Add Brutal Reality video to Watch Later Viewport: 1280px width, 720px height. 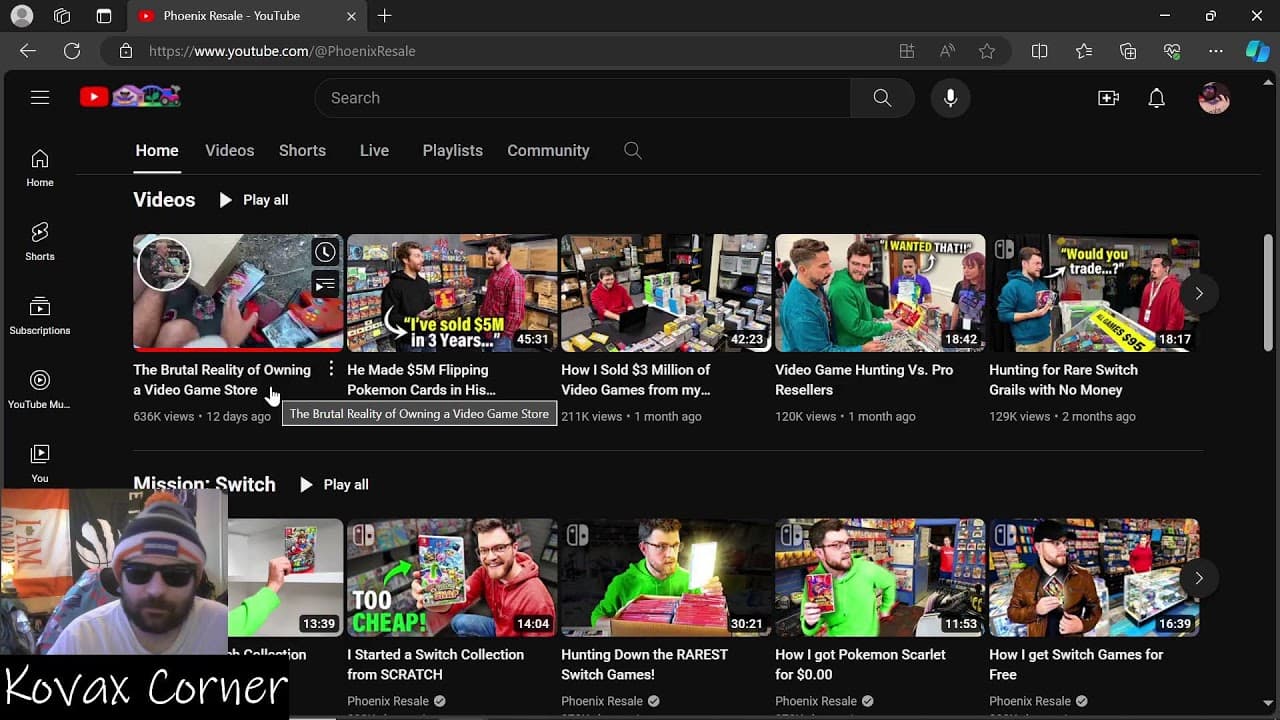(x=325, y=252)
